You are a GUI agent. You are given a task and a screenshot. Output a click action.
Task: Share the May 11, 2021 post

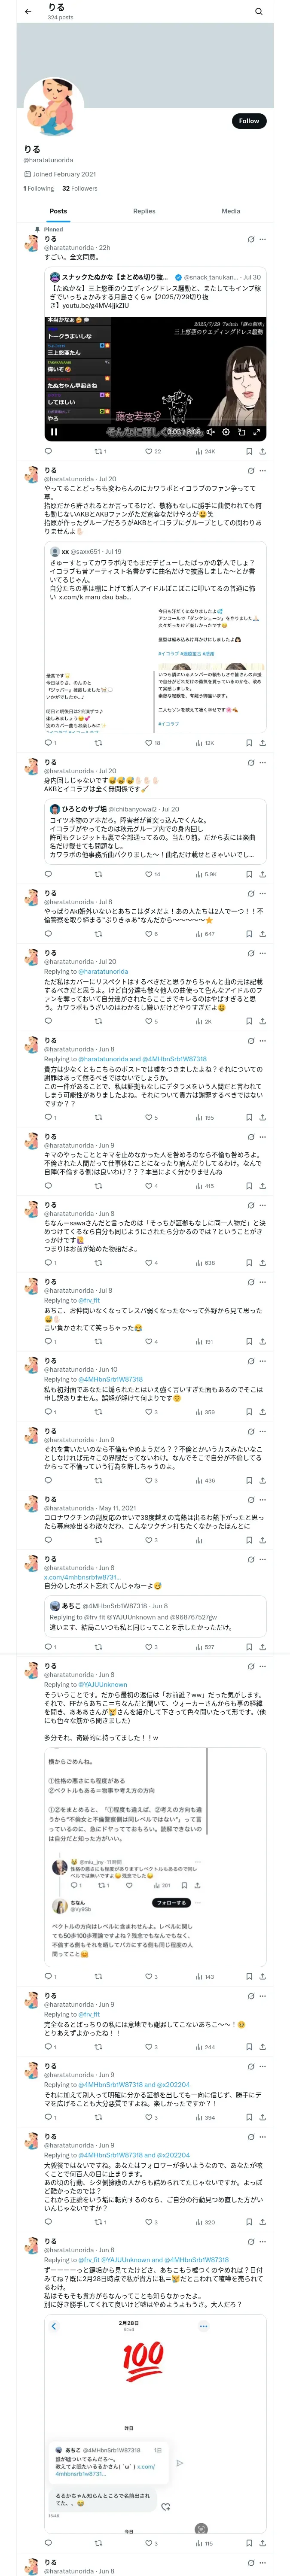click(262, 1540)
